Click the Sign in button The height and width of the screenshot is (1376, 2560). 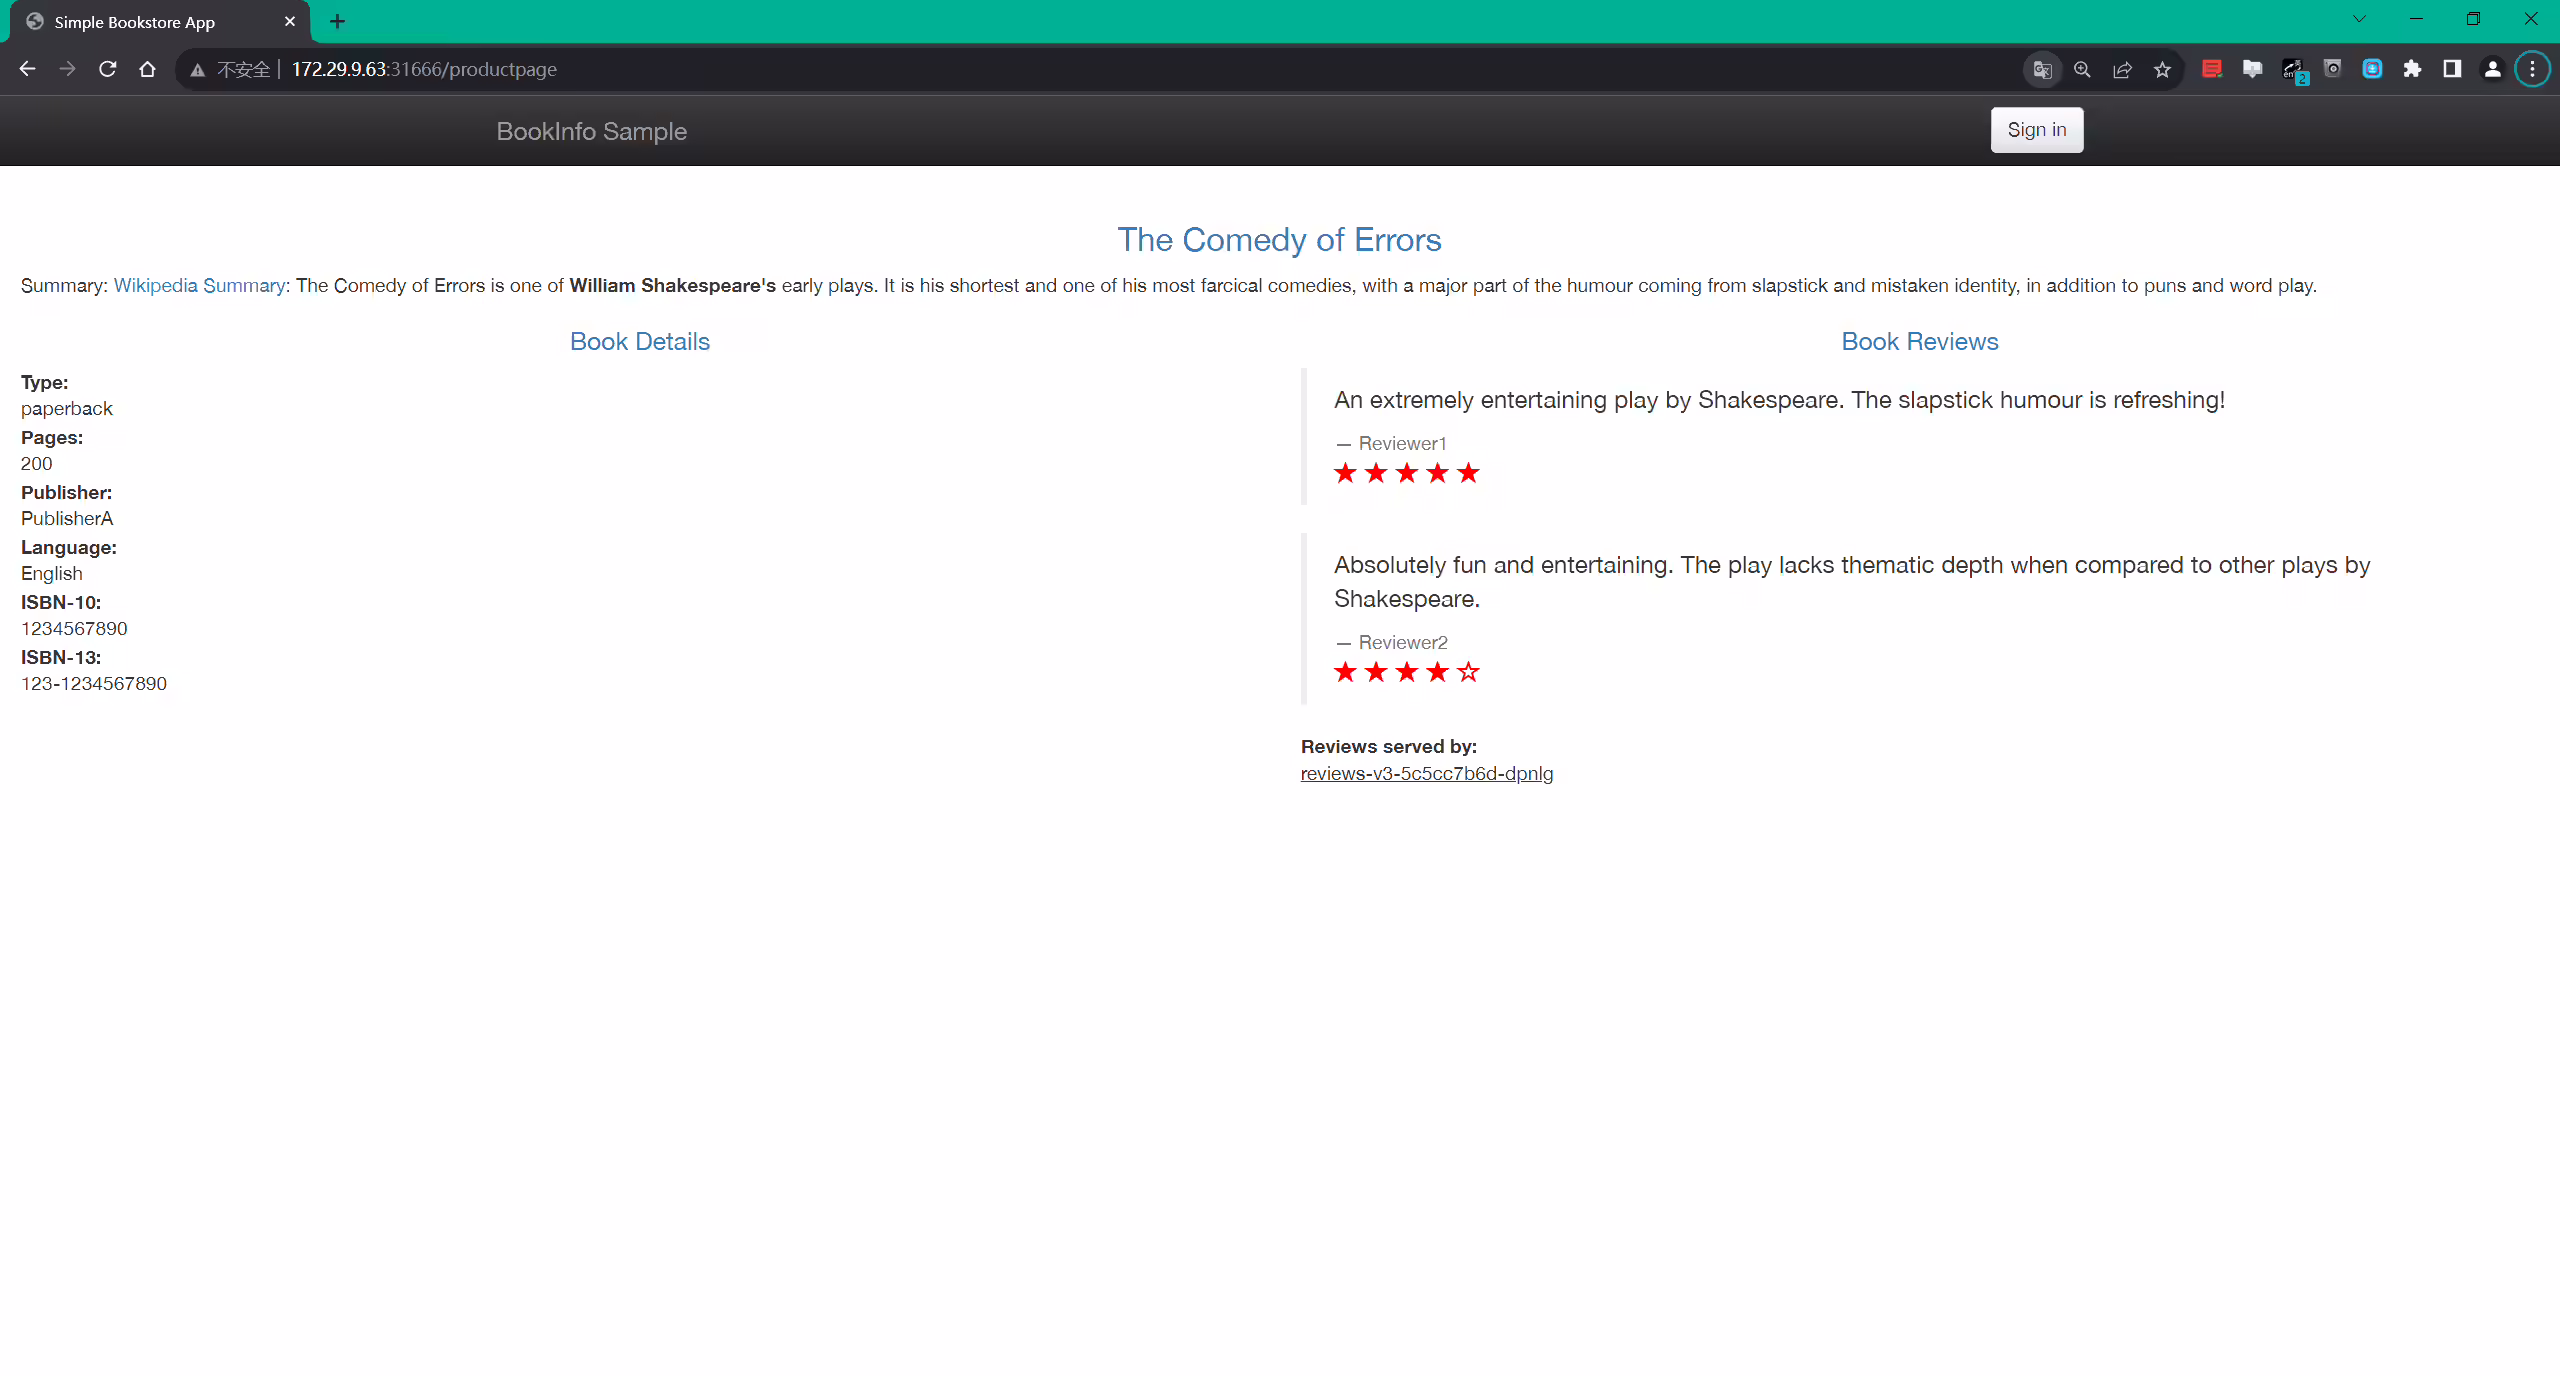2036,130
